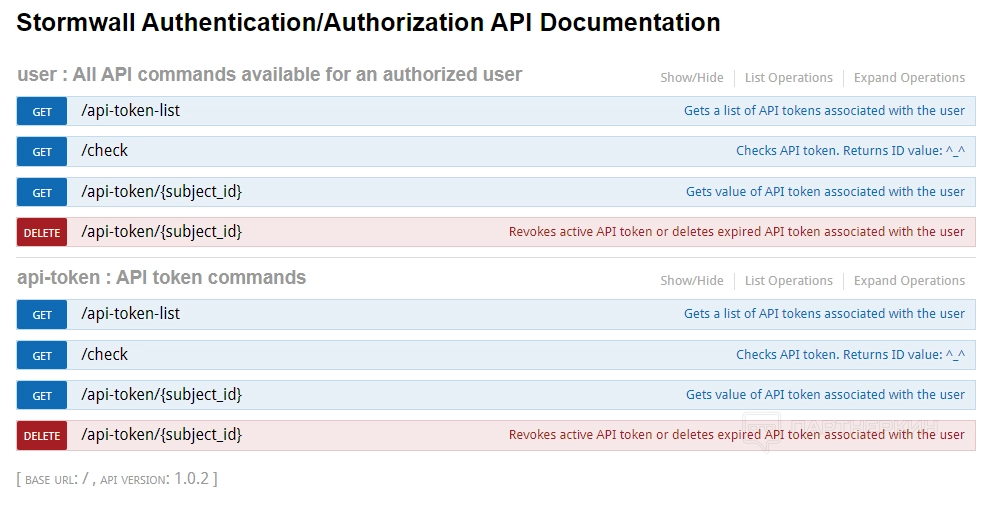Screen dimensions: 989x505
Task: Click GET badge for /api-token-list under user section
Action: pyautogui.click(x=42, y=112)
